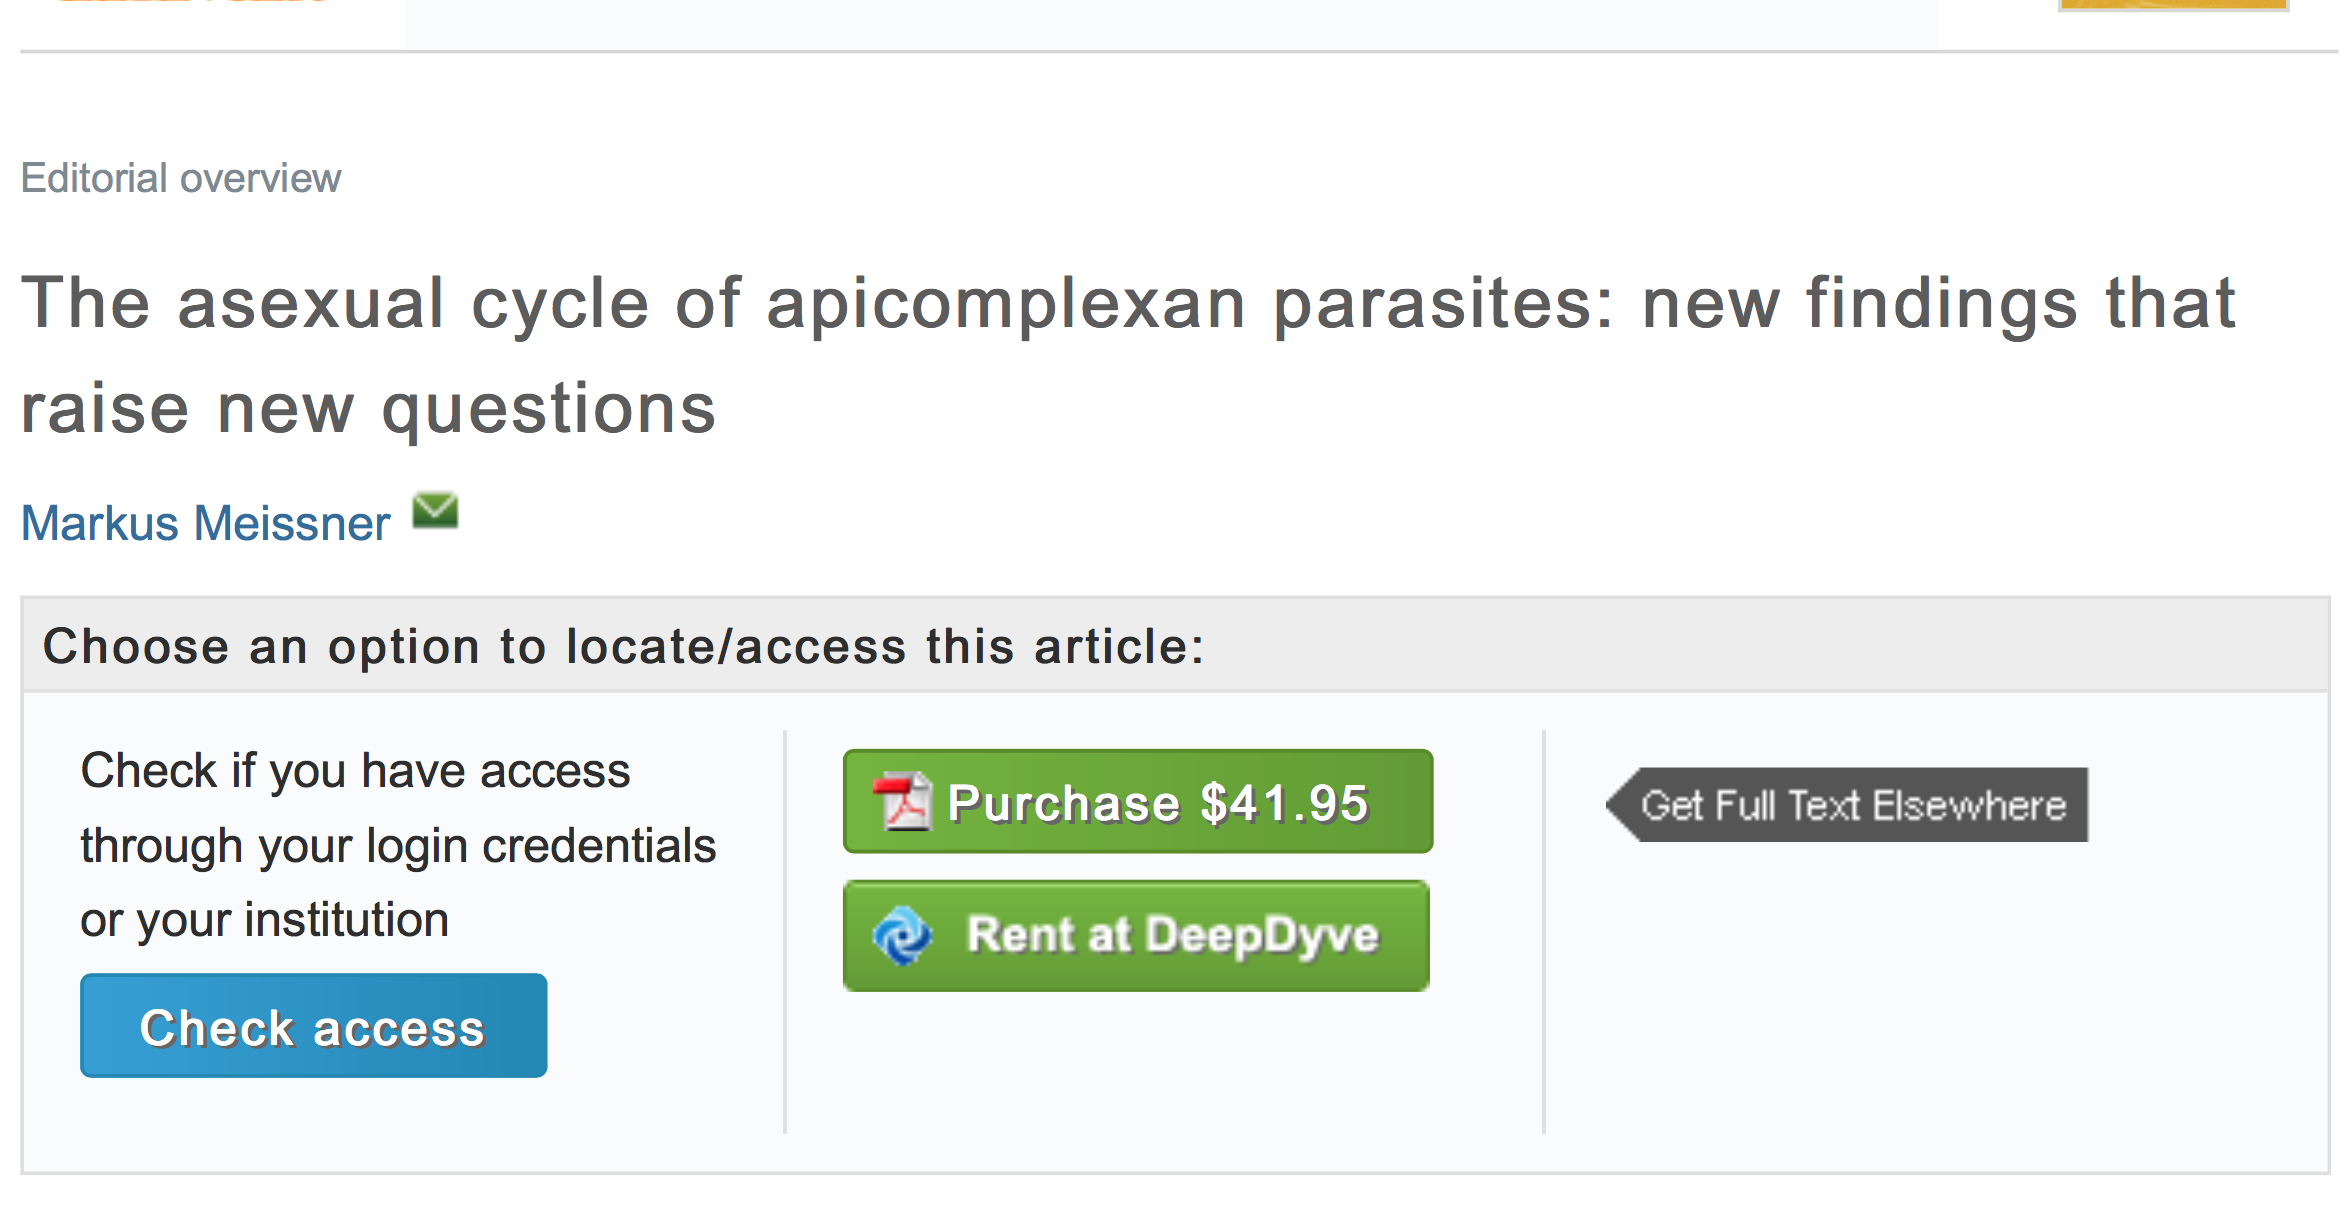Click the 'raise new questions' title line
The width and height of the screenshot is (2352, 1220).
coord(368,409)
